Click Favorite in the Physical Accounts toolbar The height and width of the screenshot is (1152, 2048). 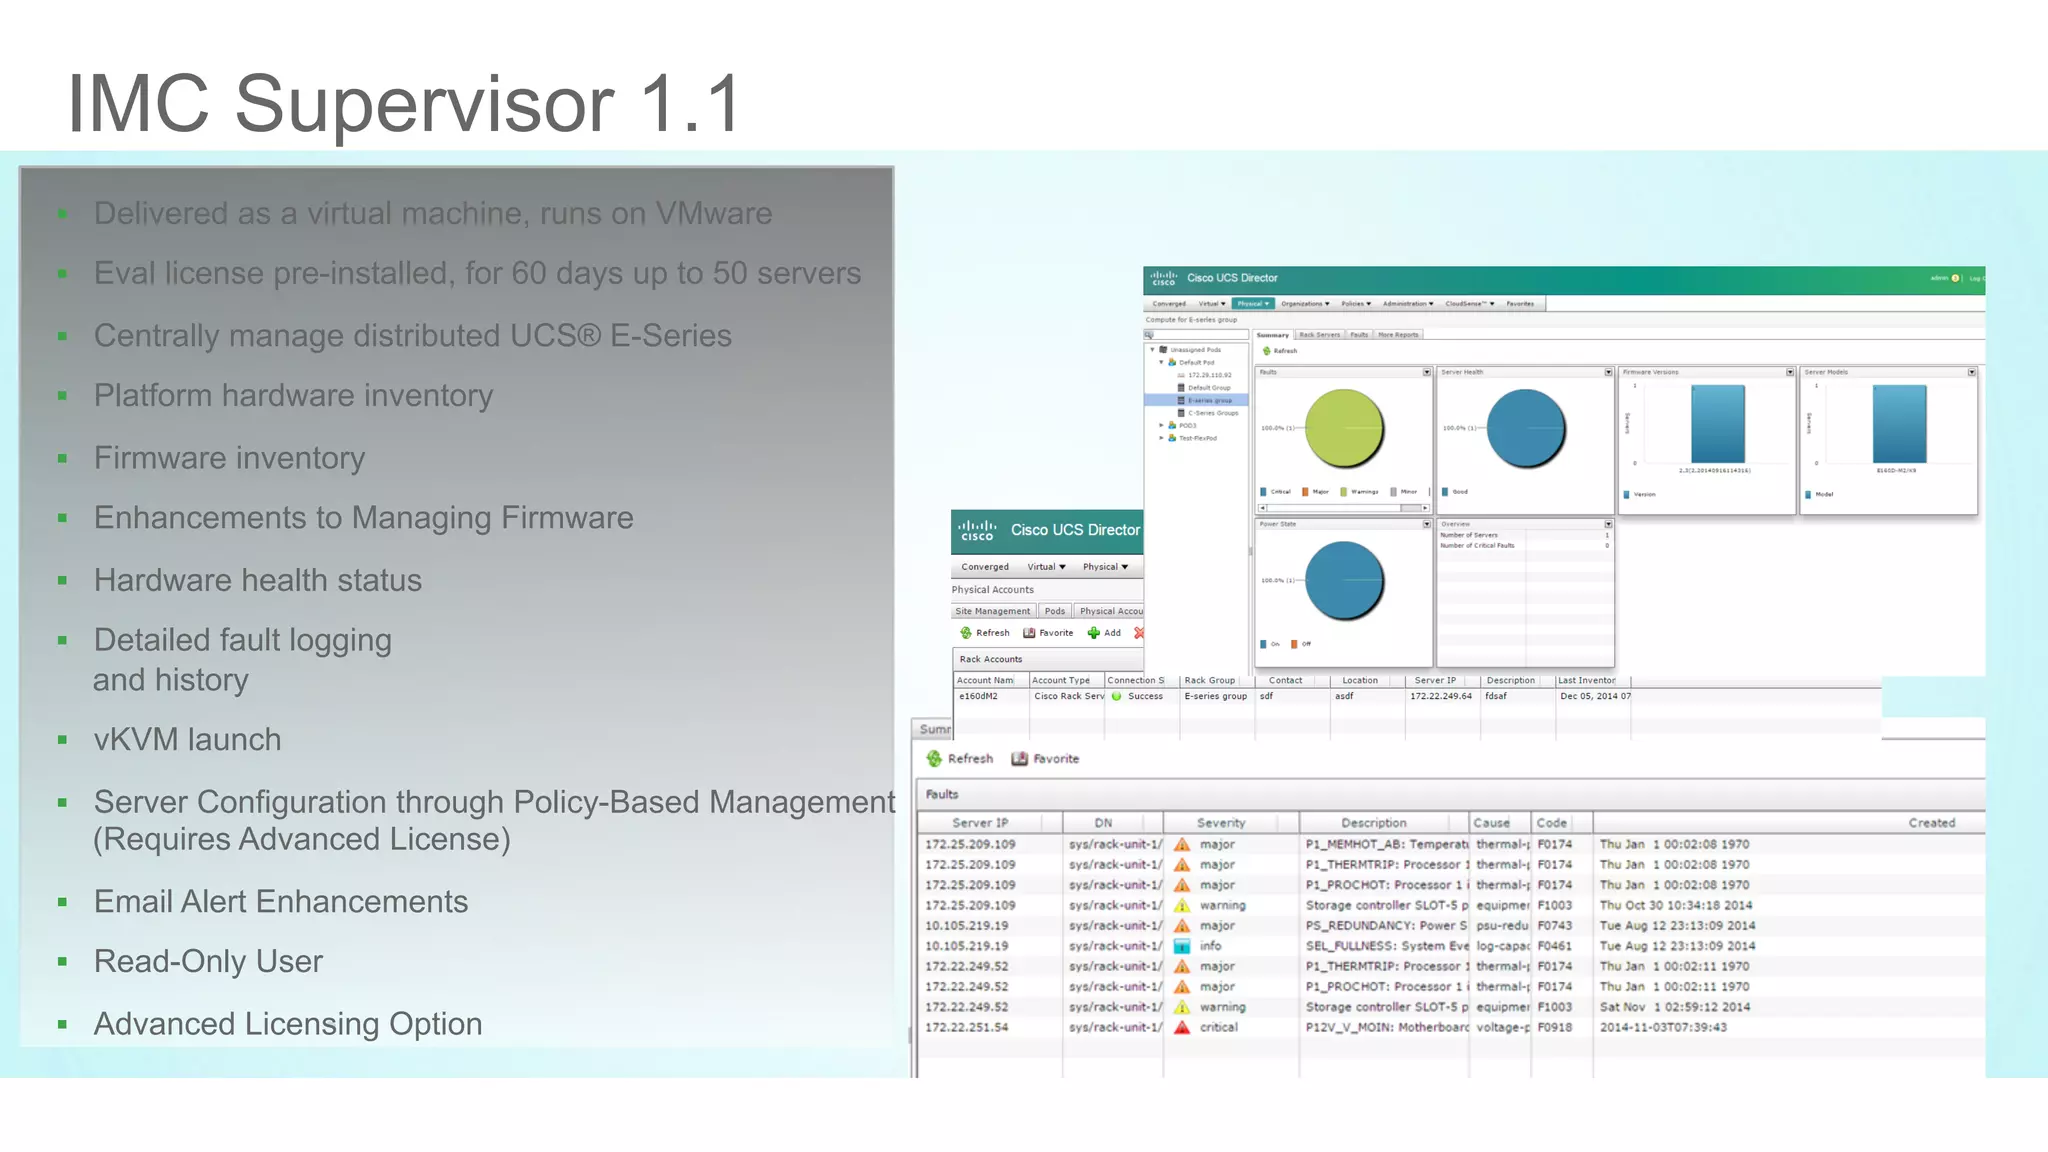click(1047, 633)
